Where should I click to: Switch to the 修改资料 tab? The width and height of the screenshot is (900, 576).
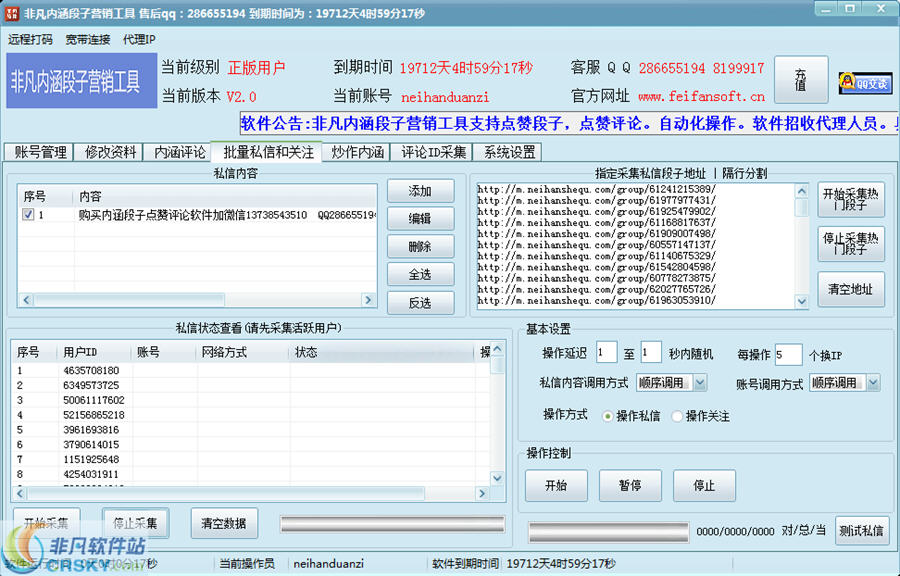pyautogui.click(x=110, y=152)
